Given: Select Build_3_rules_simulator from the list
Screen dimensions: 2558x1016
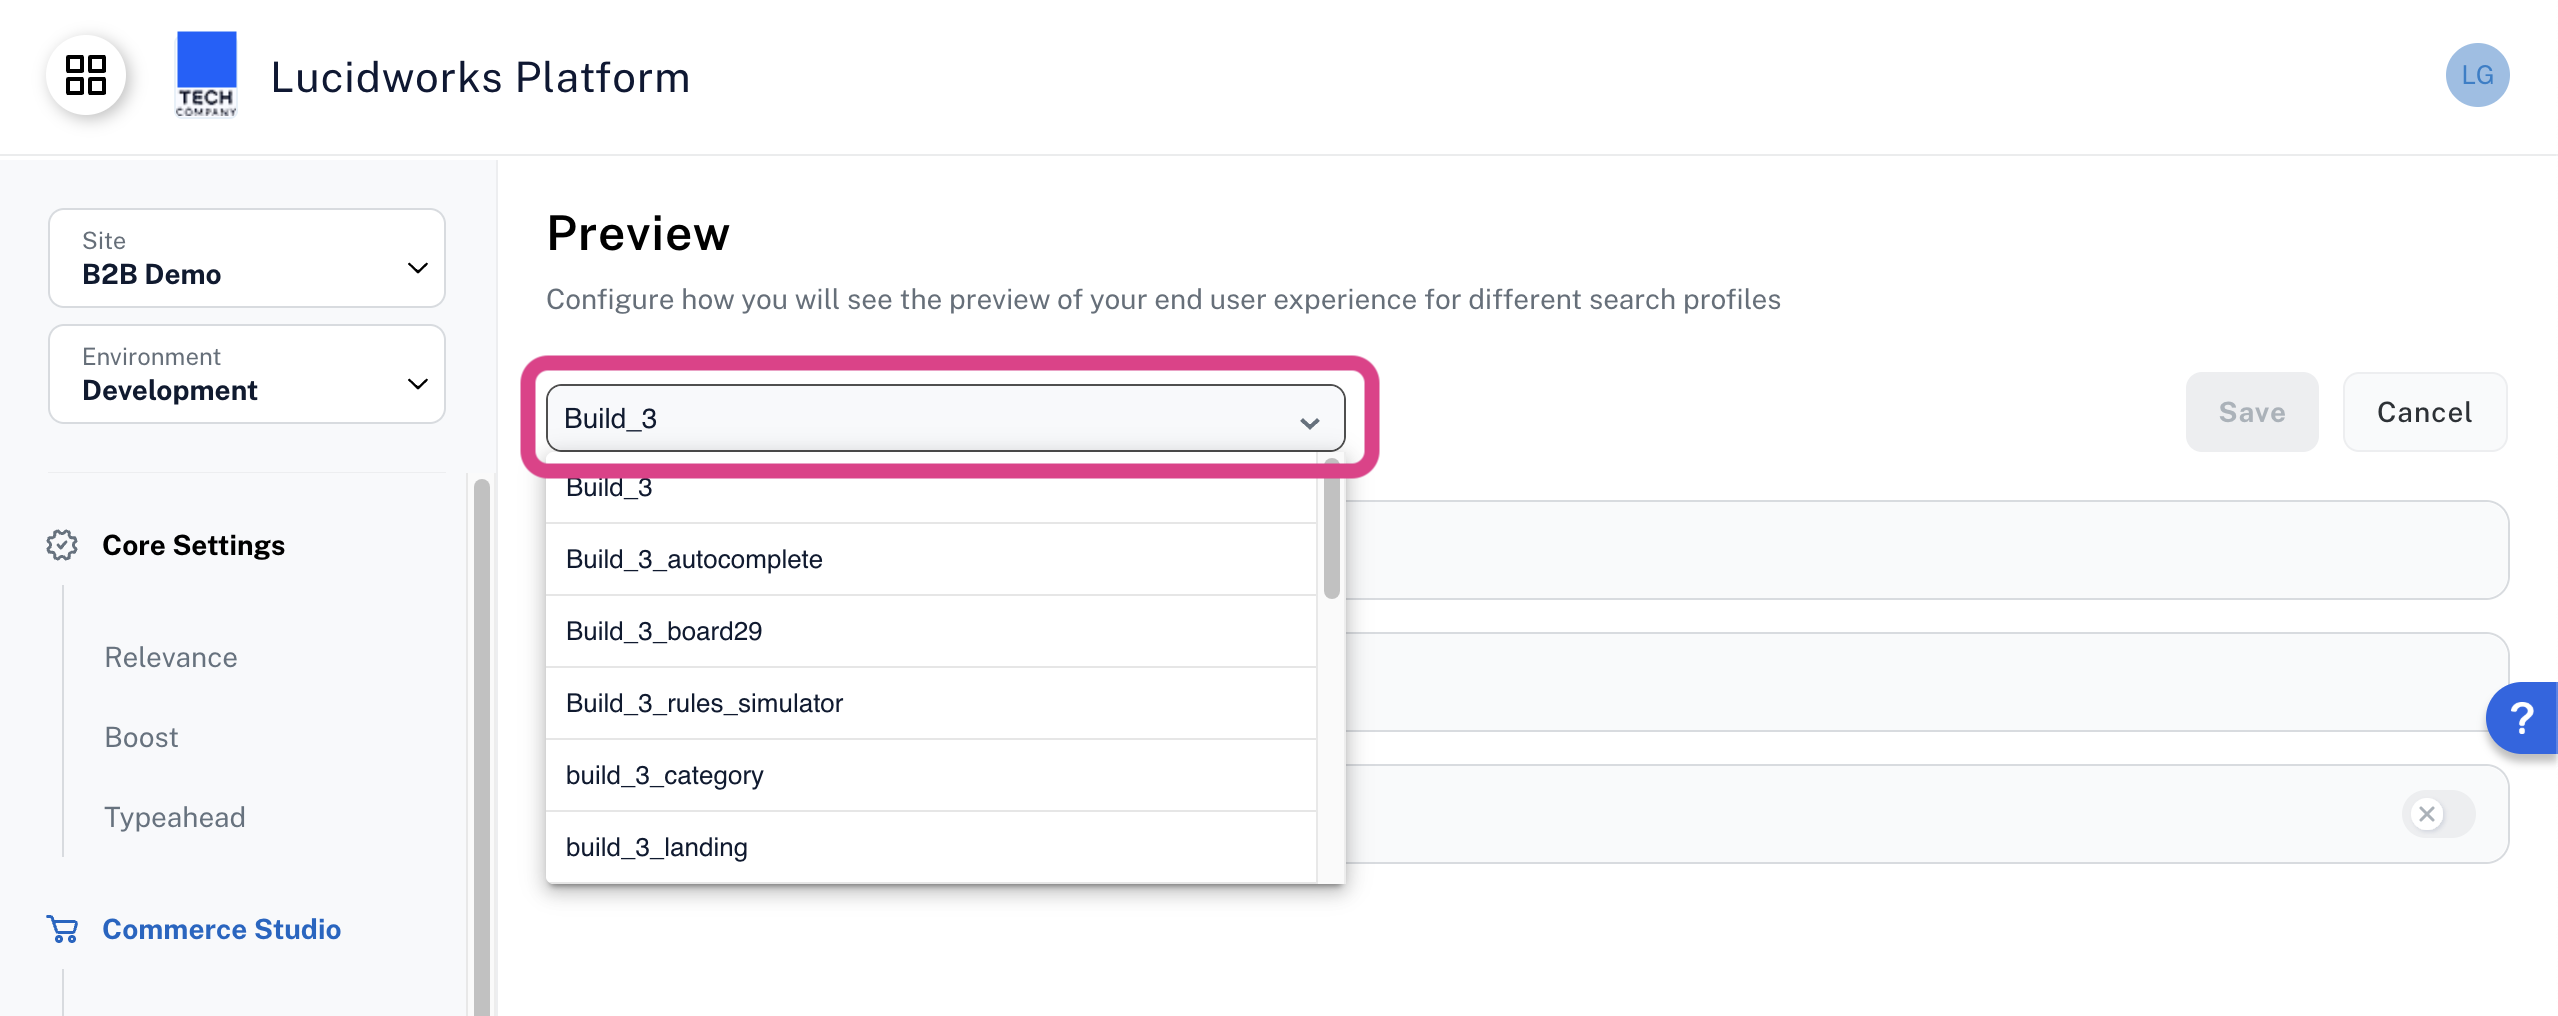Looking at the screenshot, I should (705, 703).
